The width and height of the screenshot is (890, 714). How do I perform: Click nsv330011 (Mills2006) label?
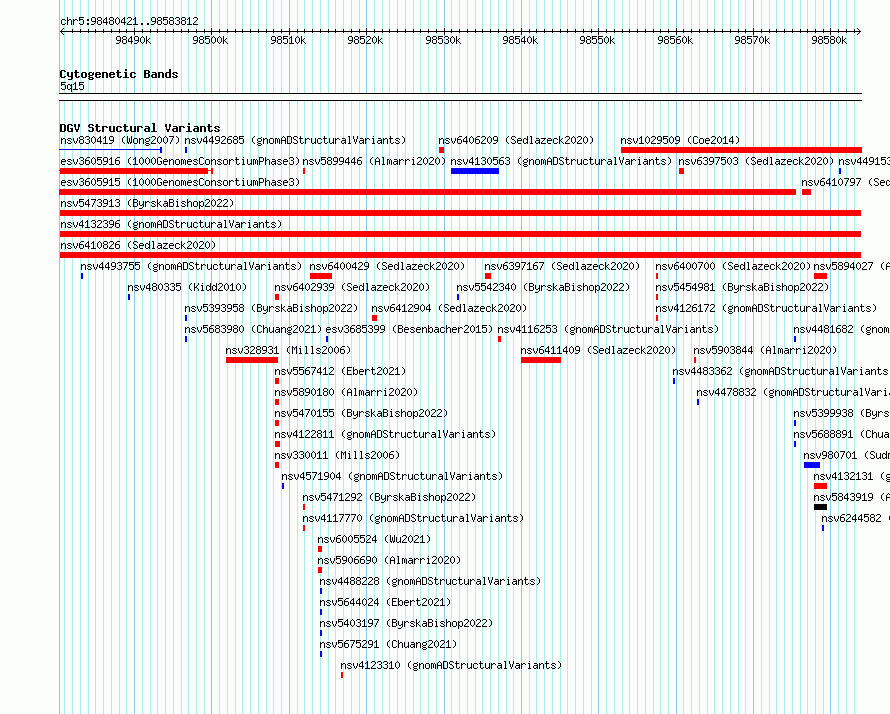click(337, 455)
